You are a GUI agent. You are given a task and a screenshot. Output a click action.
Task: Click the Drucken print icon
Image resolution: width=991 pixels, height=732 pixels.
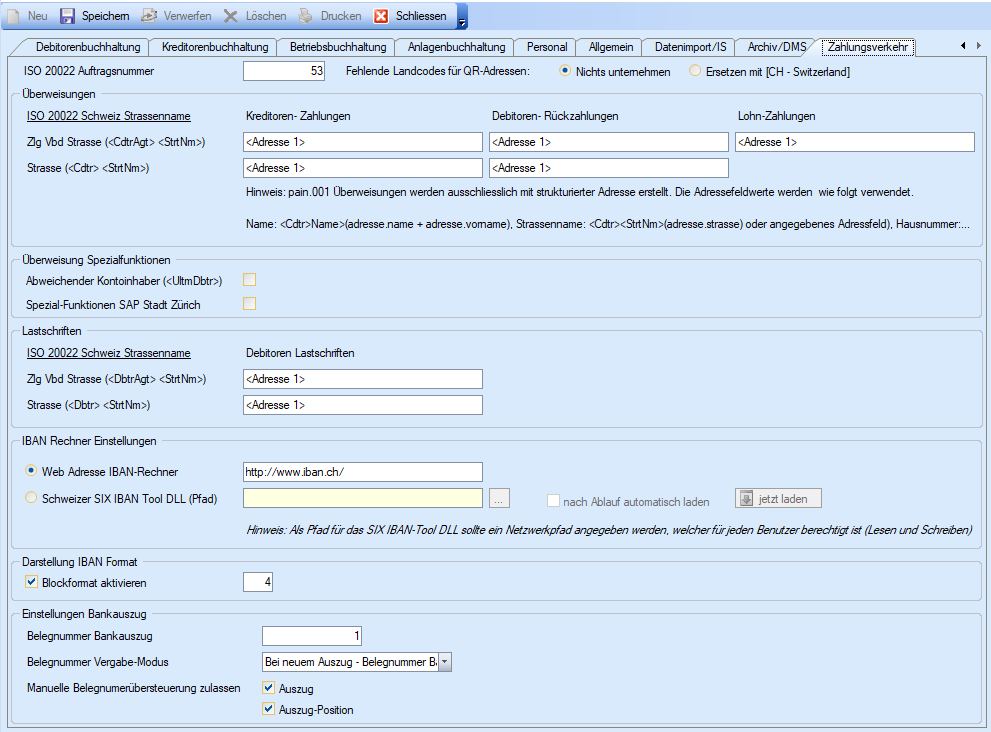307,16
